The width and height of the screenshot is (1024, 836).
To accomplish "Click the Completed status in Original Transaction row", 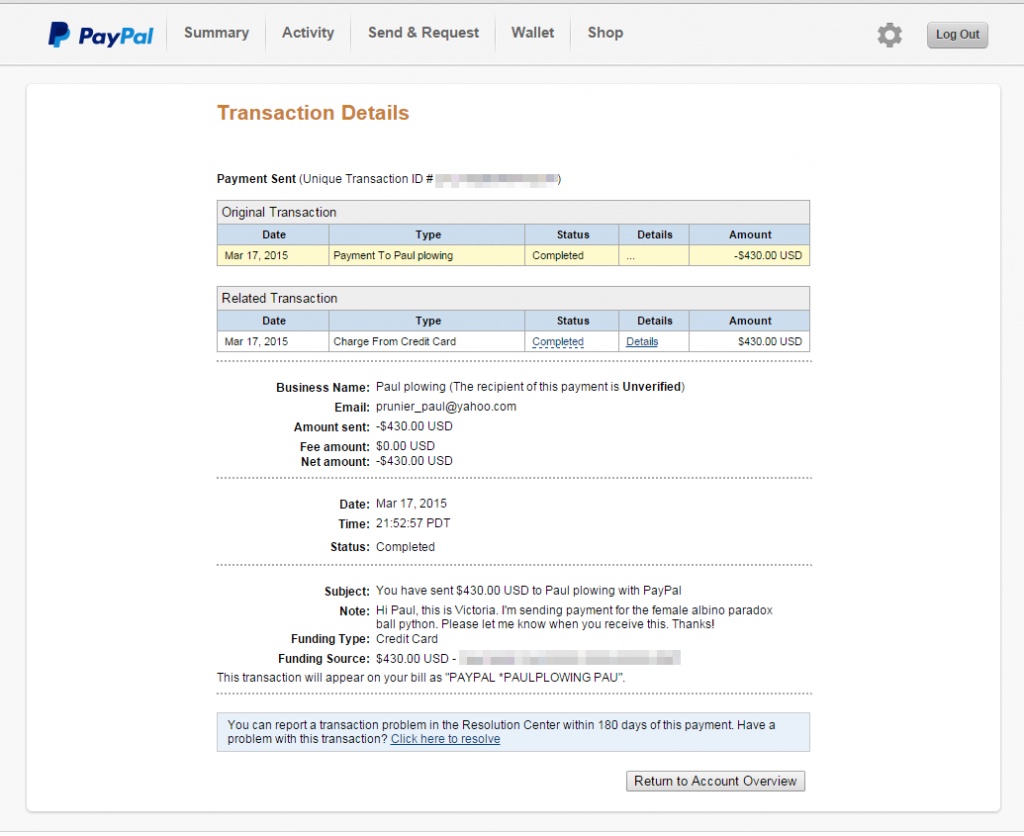I will tap(558, 255).
